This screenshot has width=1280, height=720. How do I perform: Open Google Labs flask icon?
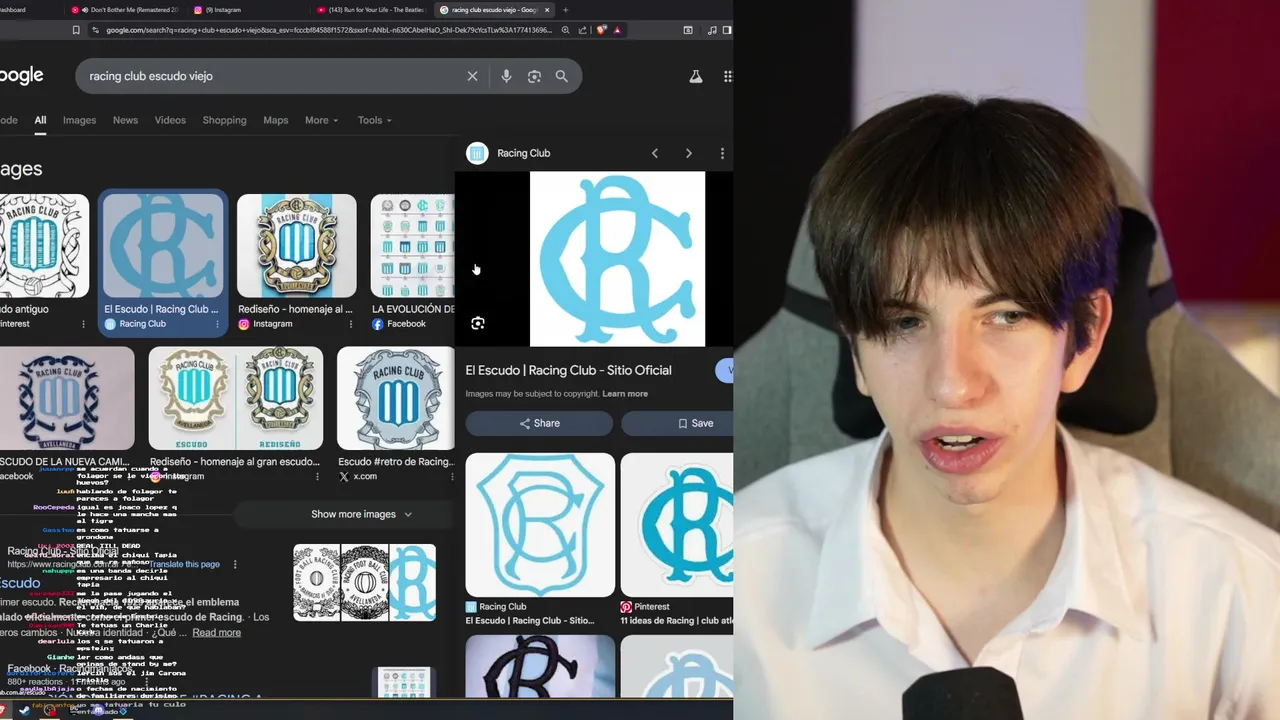click(x=696, y=76)
